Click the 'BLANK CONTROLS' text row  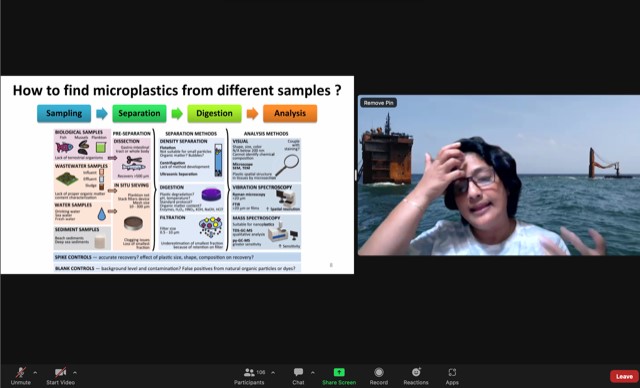pyautogui.click(x=177, y=268)
